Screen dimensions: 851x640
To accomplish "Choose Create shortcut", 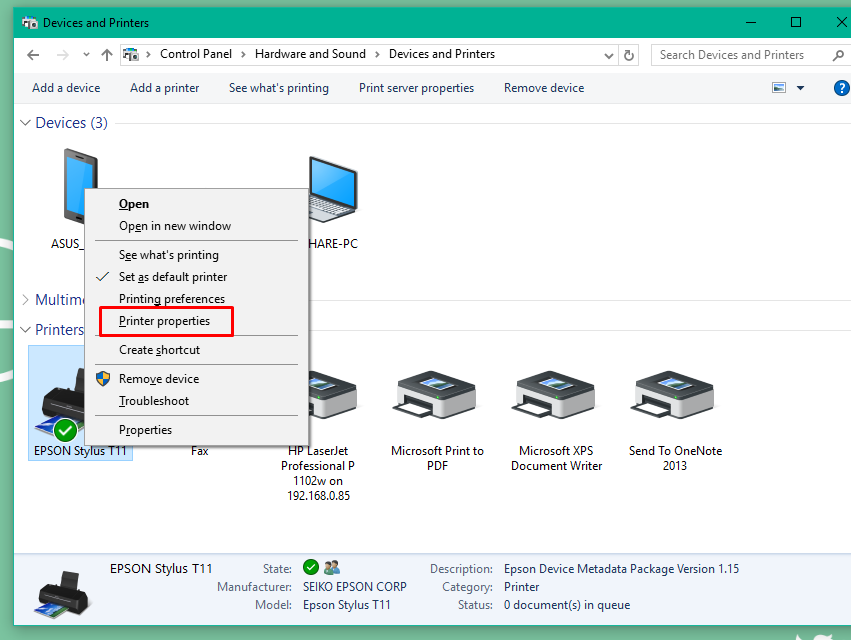I will pyautogui.click(x=159, y=350).
